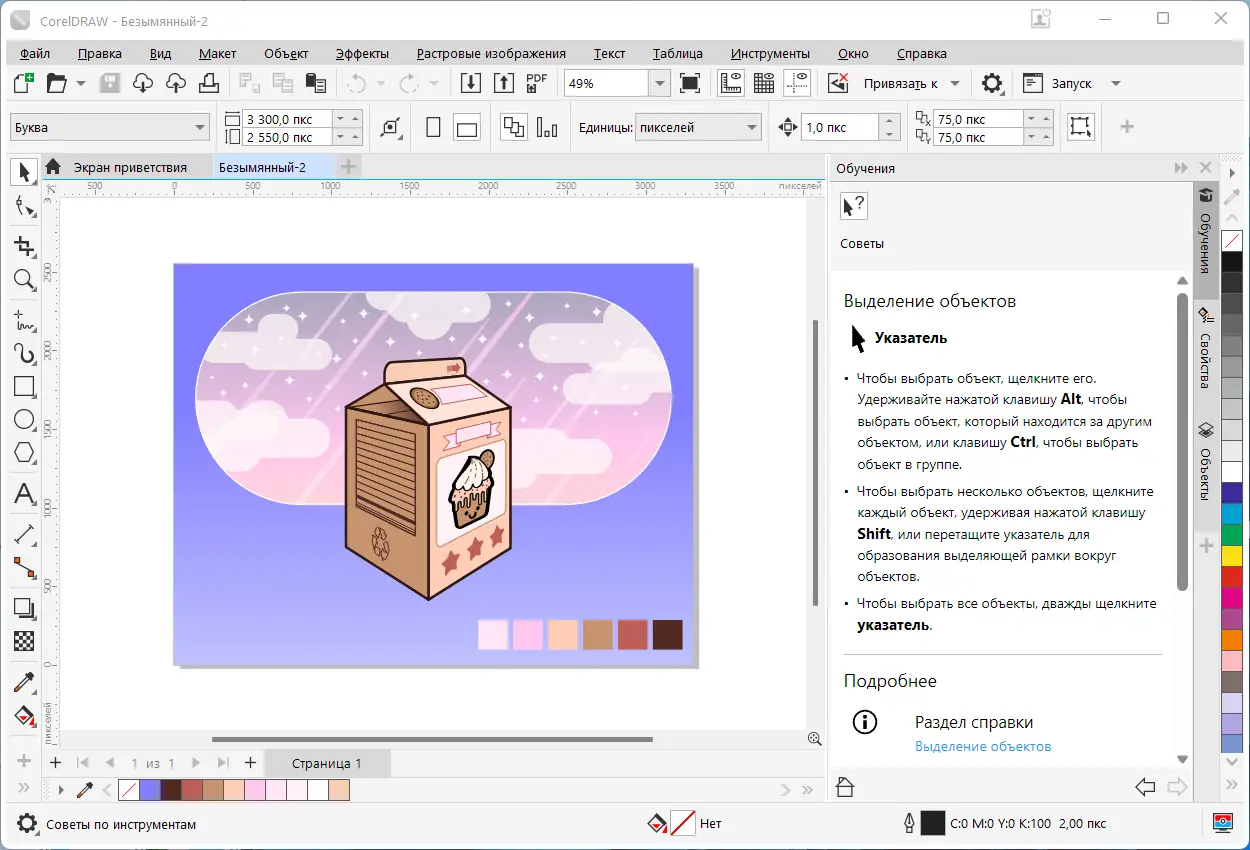Viewport: 1250px width, 850px height.
Task: Select the Polygon tool
Action: (x=24, y=453)
